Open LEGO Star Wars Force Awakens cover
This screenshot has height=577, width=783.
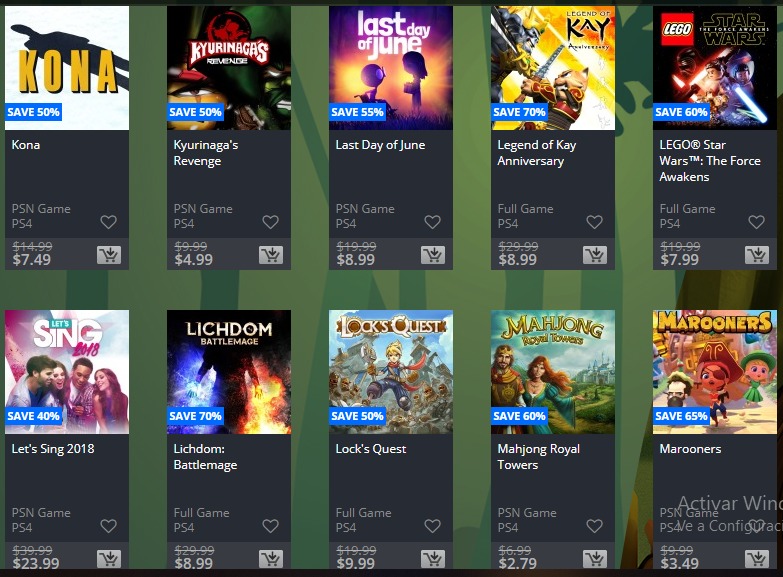(715, 68)
